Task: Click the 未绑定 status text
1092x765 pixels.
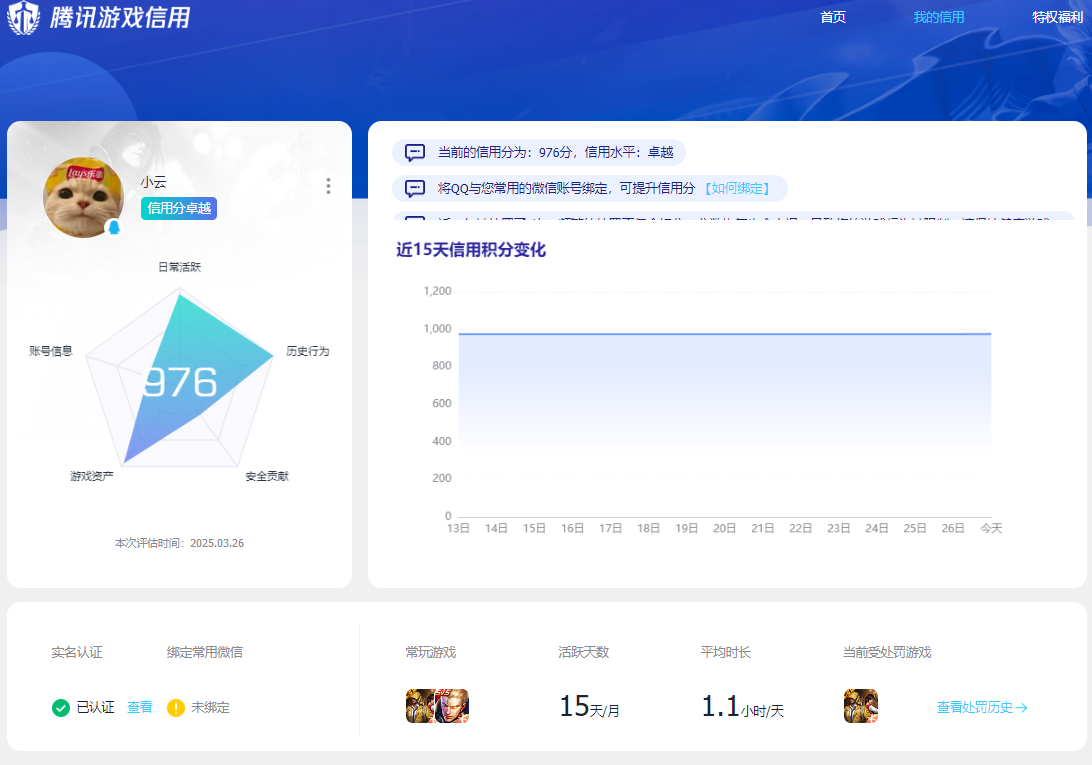Action: point(210,707)
